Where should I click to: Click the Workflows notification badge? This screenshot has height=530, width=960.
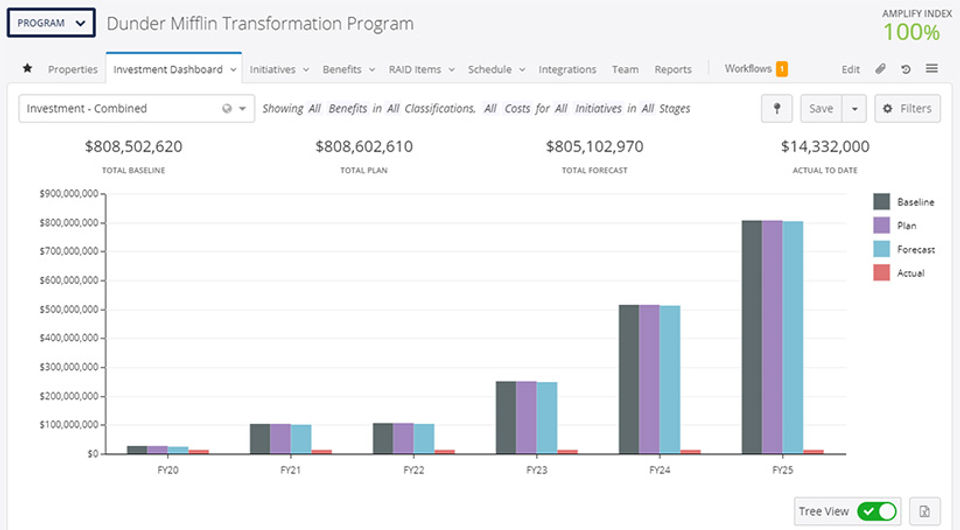click(x=782, y=69)
